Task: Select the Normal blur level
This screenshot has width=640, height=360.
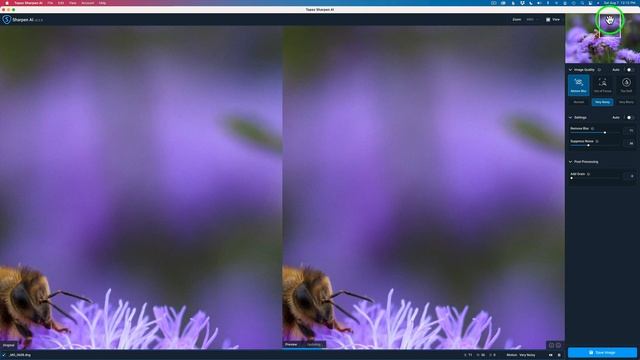Action: pos(579,102)
